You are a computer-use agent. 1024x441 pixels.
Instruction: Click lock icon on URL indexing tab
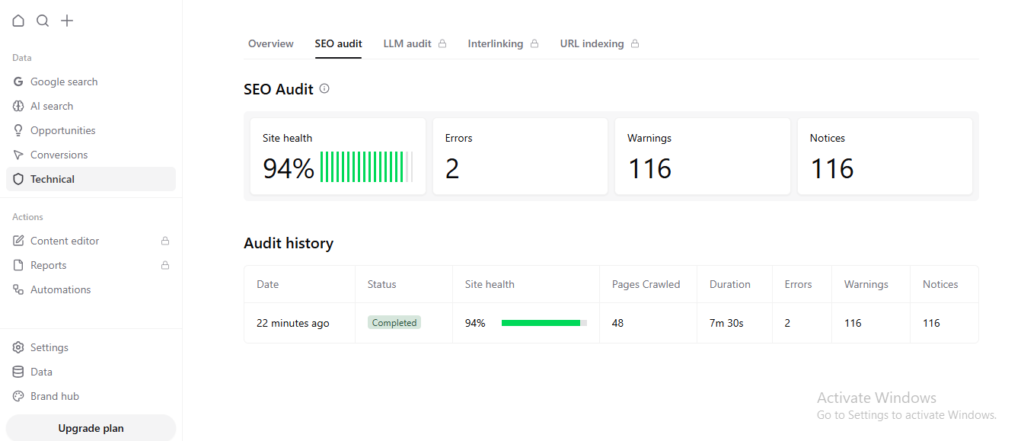635,44
